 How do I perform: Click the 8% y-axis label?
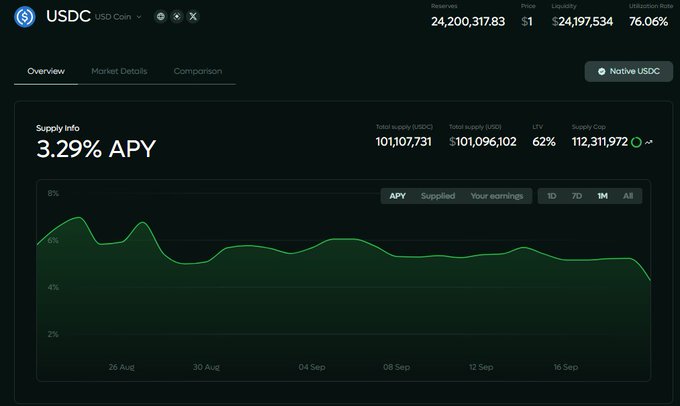click(53, 193)
